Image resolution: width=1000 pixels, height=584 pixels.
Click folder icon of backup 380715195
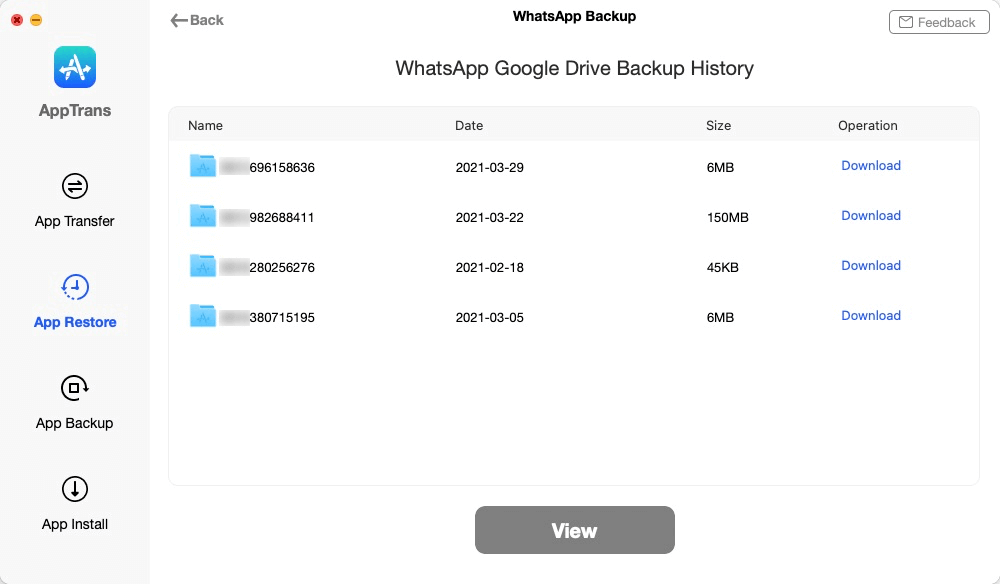pyautogui.click(x=203, y=316)
